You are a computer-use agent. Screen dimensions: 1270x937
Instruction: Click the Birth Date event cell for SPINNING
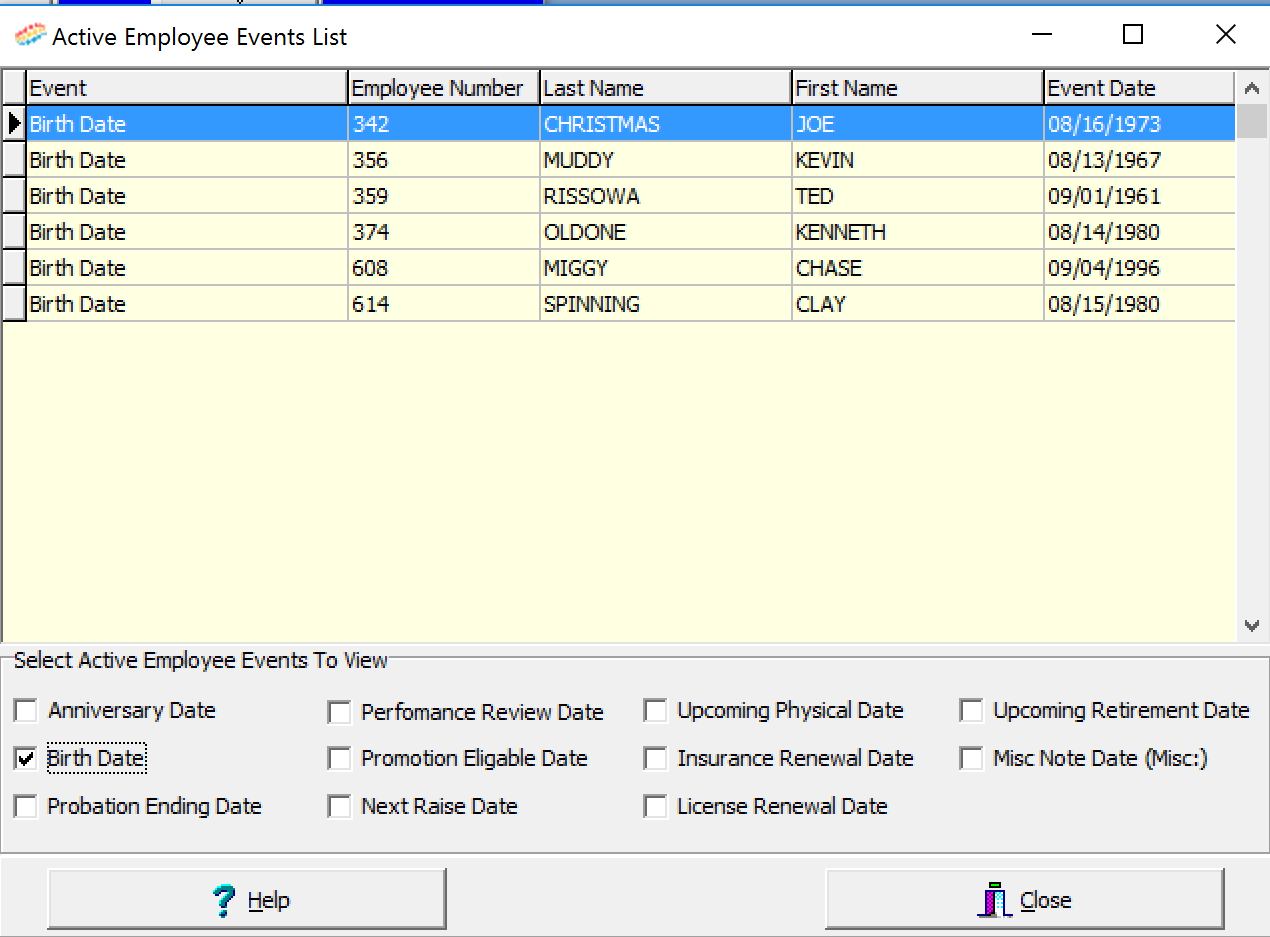coord(187,304)
